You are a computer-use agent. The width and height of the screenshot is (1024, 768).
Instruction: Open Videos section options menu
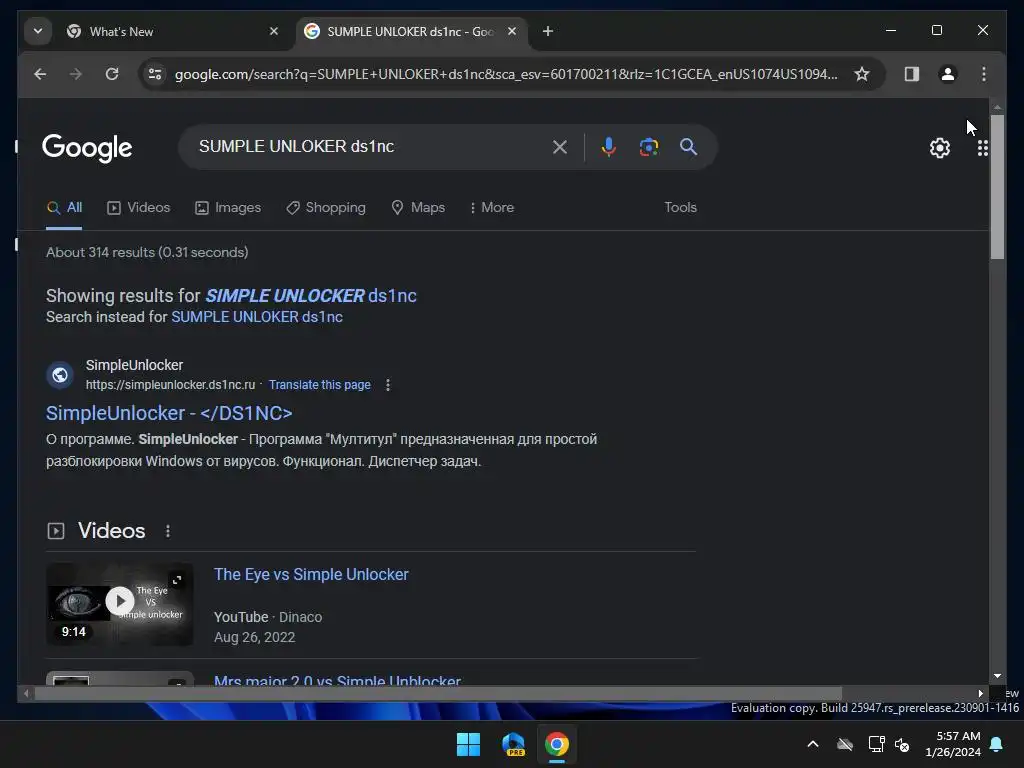tap(168, 531)
